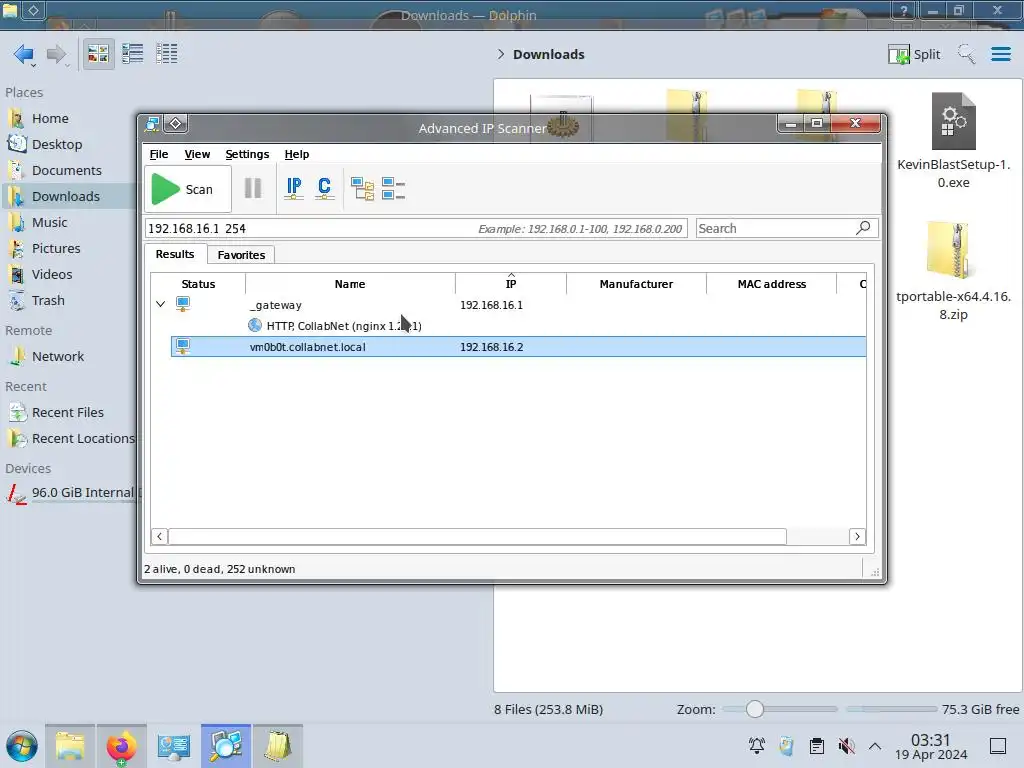Click the search magnifier icon

pos(863,228)
